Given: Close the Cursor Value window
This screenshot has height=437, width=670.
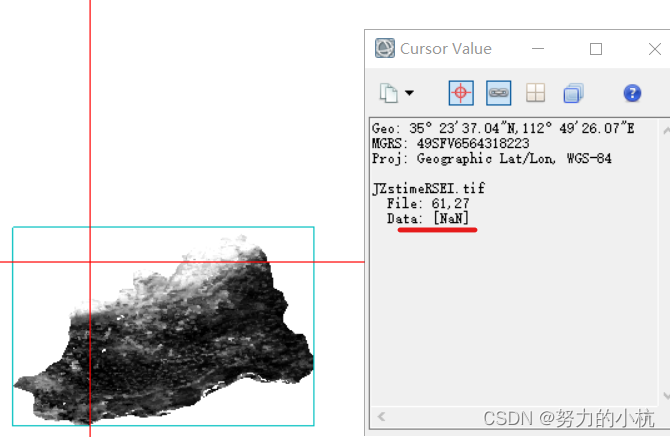Looking at the screenshot, I should [x=655, y=49].
